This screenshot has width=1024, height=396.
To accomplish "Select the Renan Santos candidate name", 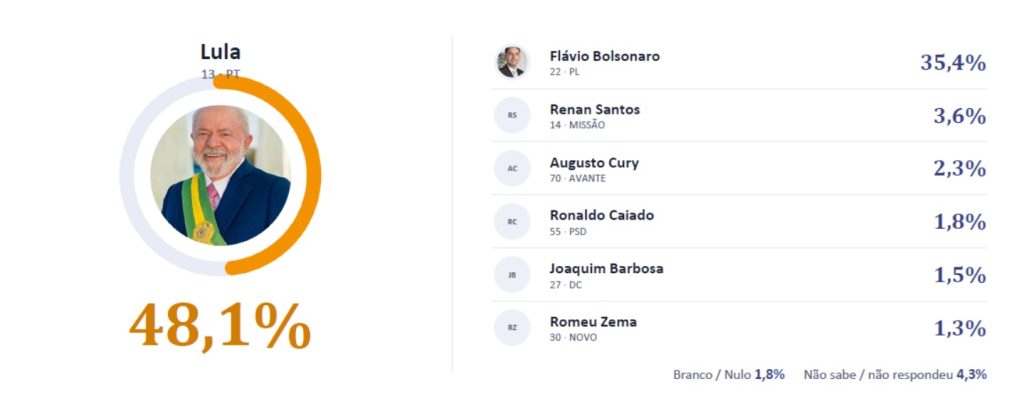I will [595, 110].
